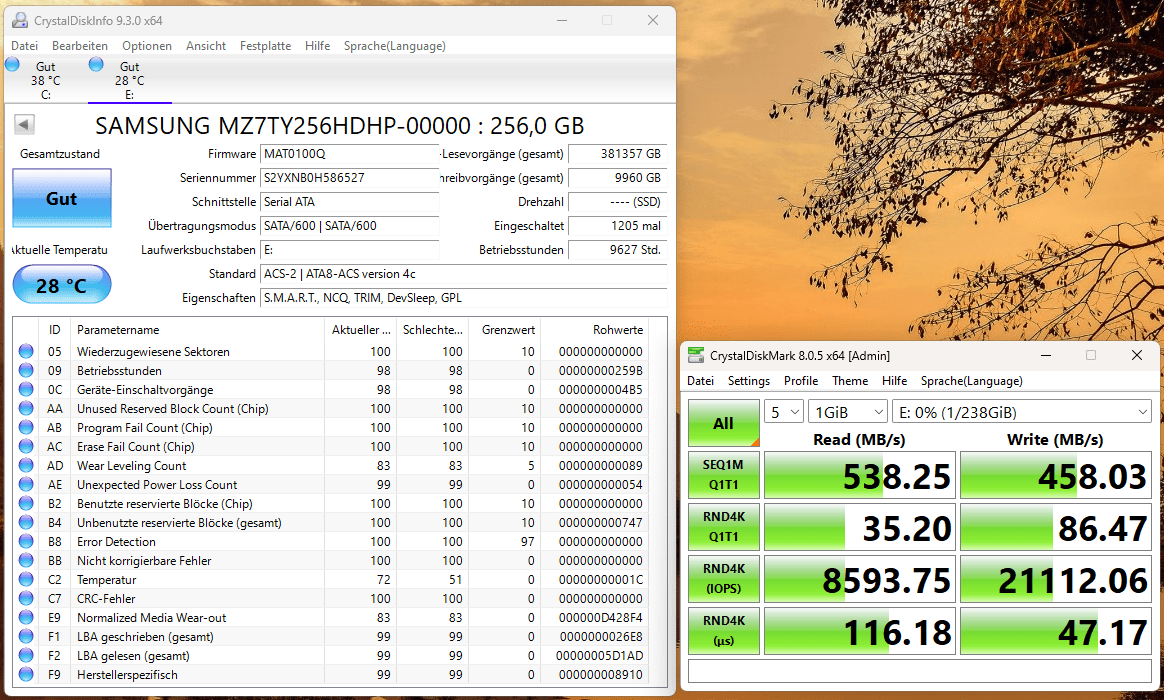
Task: Click status orb of Unexpected Power Loss Count
Action: [26, 484]
